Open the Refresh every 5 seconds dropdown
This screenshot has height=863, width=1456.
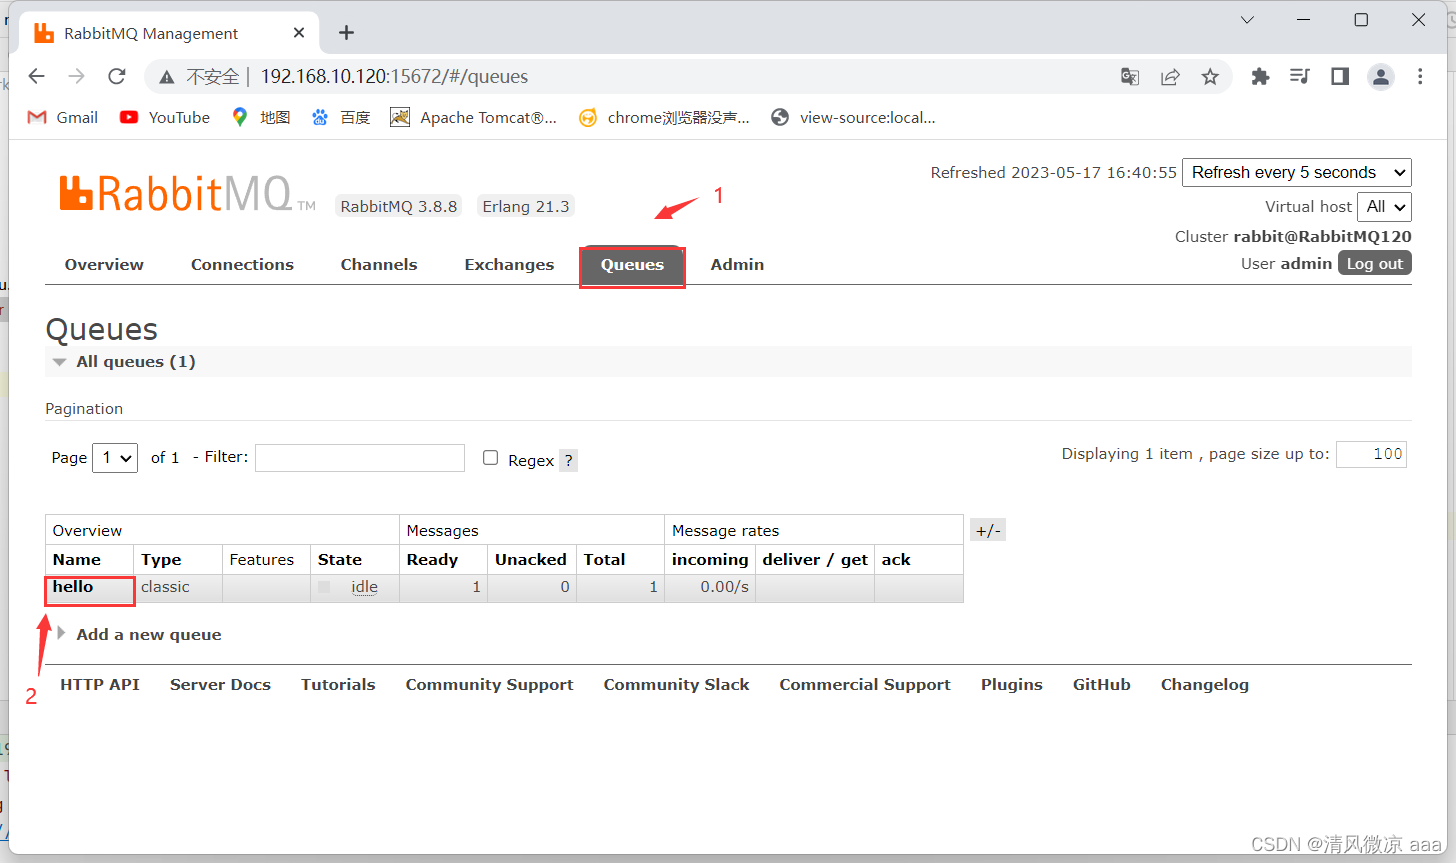(x=1297, y=172)
